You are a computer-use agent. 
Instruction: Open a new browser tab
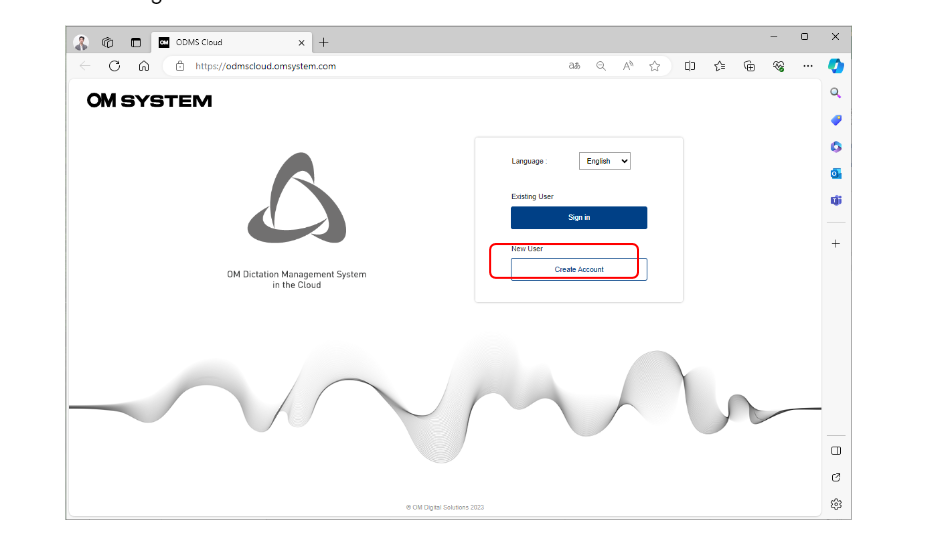pos(323,42)
